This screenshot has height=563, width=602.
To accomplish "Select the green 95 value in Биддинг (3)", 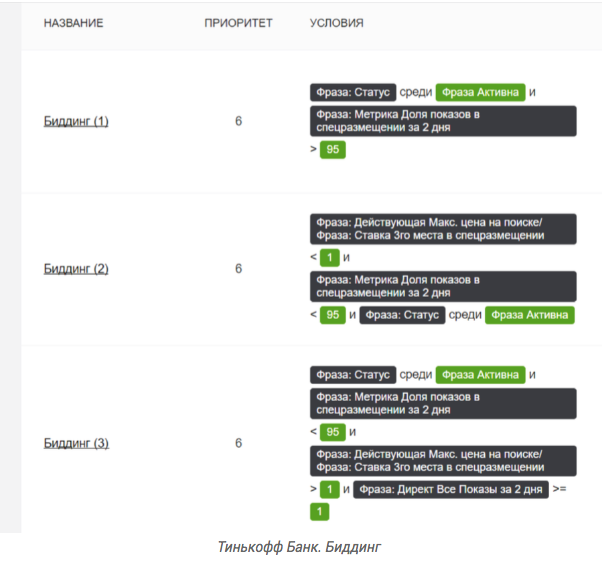I will pyautogui.click(x=332, y=432).
